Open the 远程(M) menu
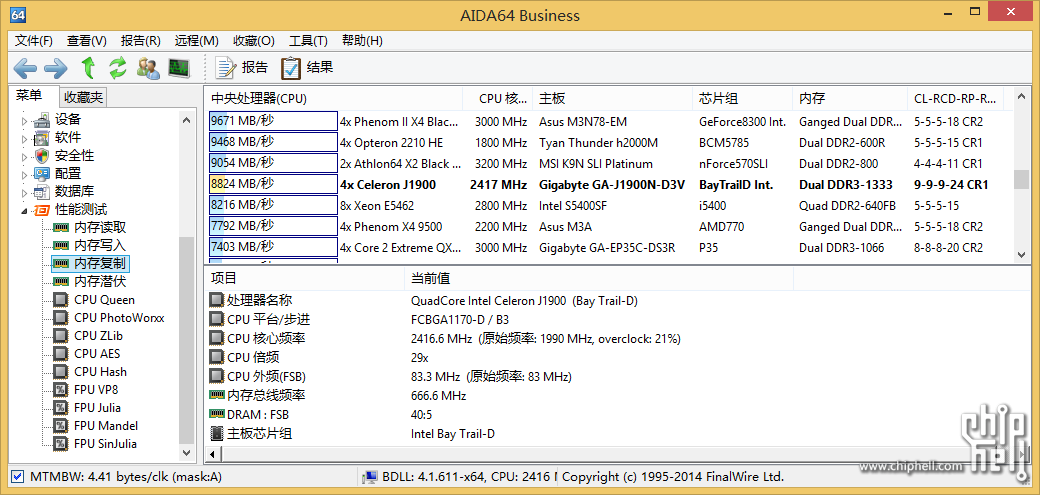 coord(197,40)
